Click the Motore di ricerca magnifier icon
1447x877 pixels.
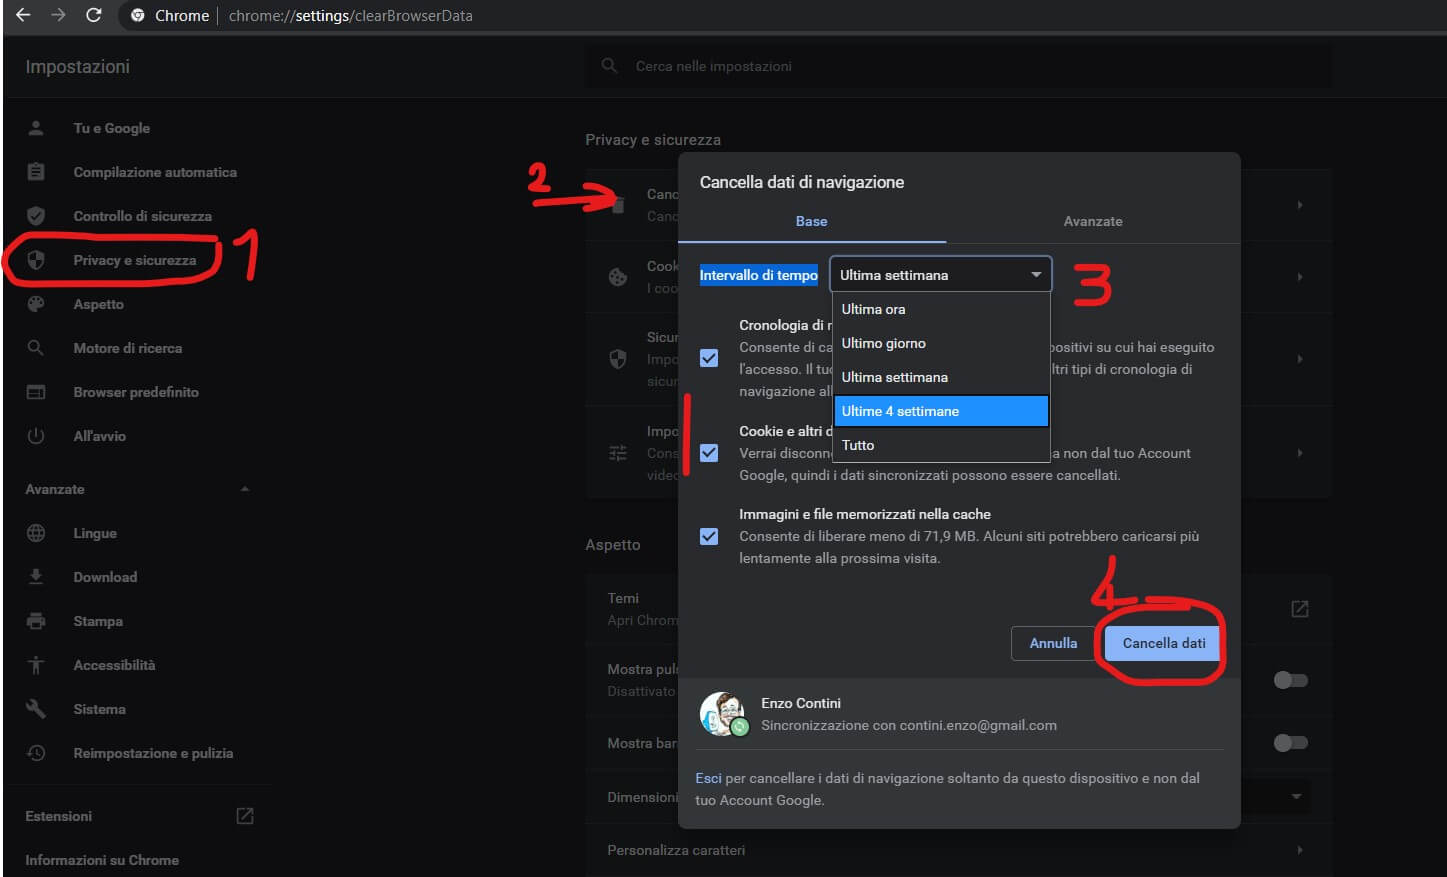(x=36, y=348)
